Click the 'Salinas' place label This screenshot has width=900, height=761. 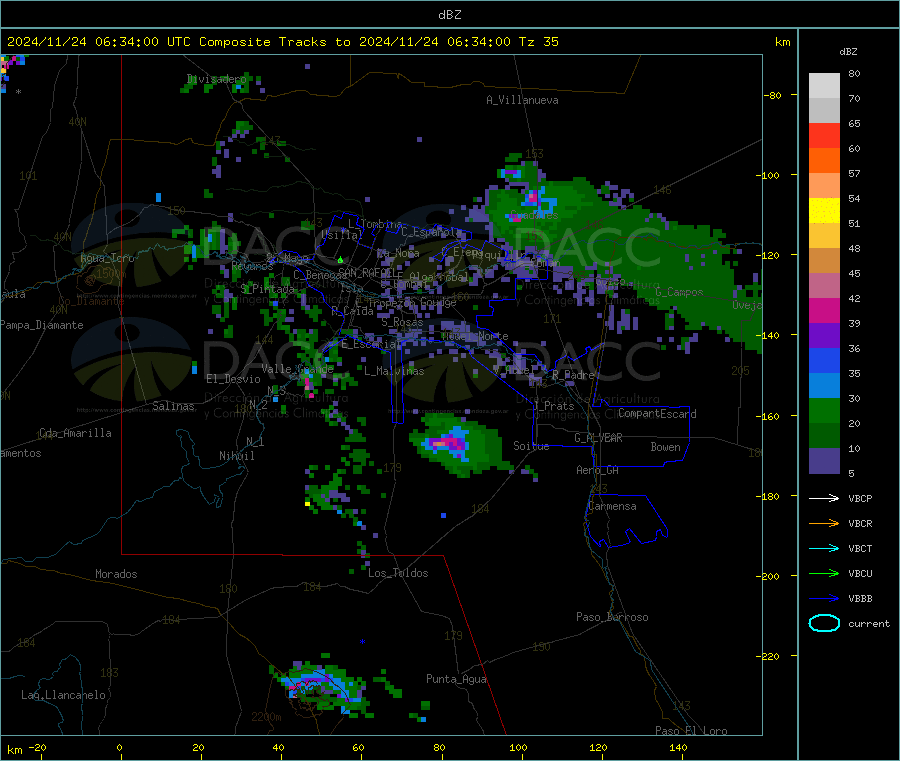[x=173, y=406]
